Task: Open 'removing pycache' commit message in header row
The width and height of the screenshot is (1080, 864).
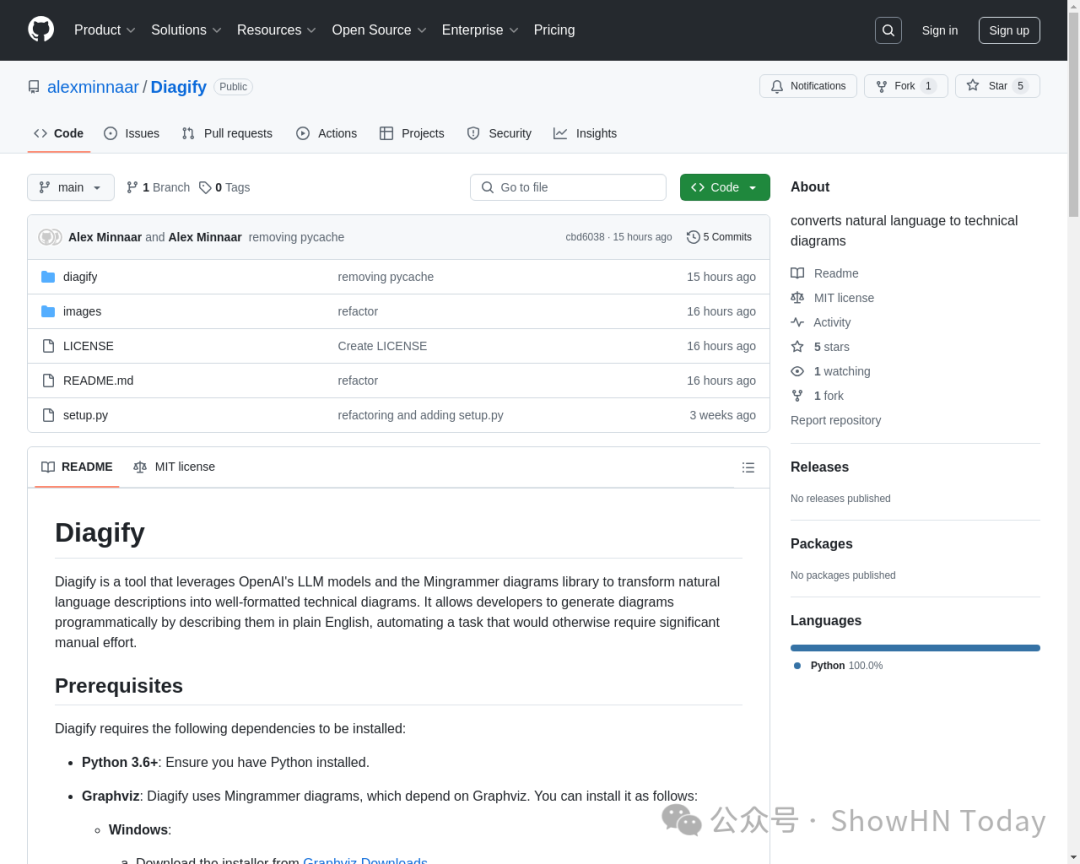Action: (296, 237)
